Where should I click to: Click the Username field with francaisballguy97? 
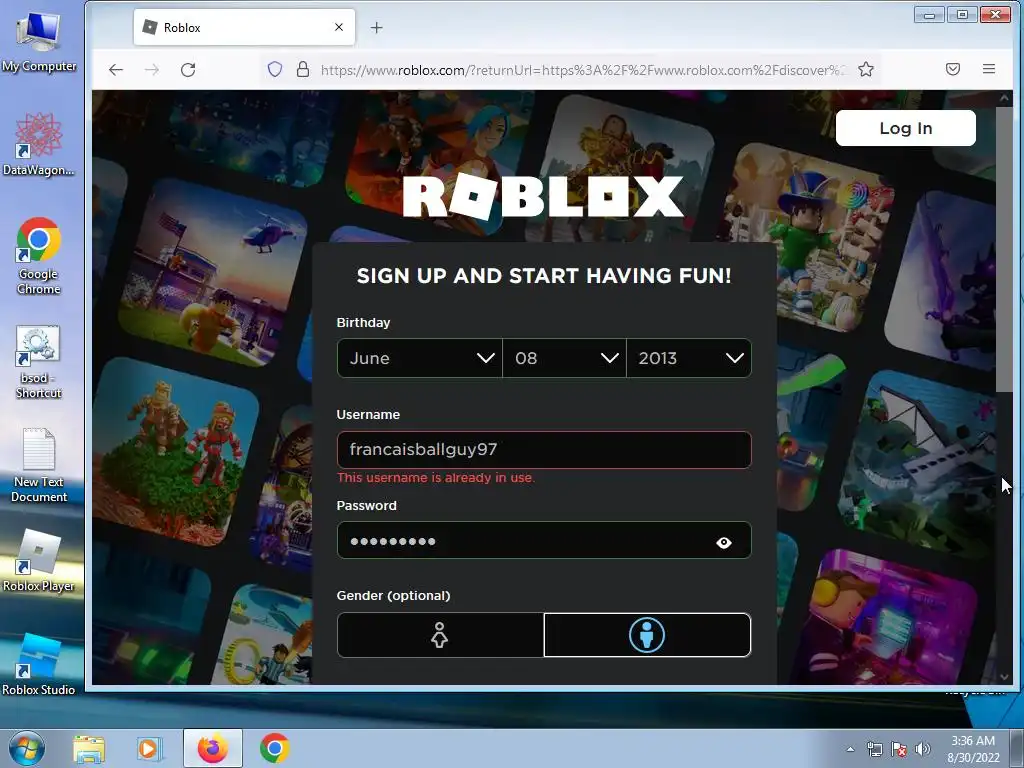click(x=544, y=449)
